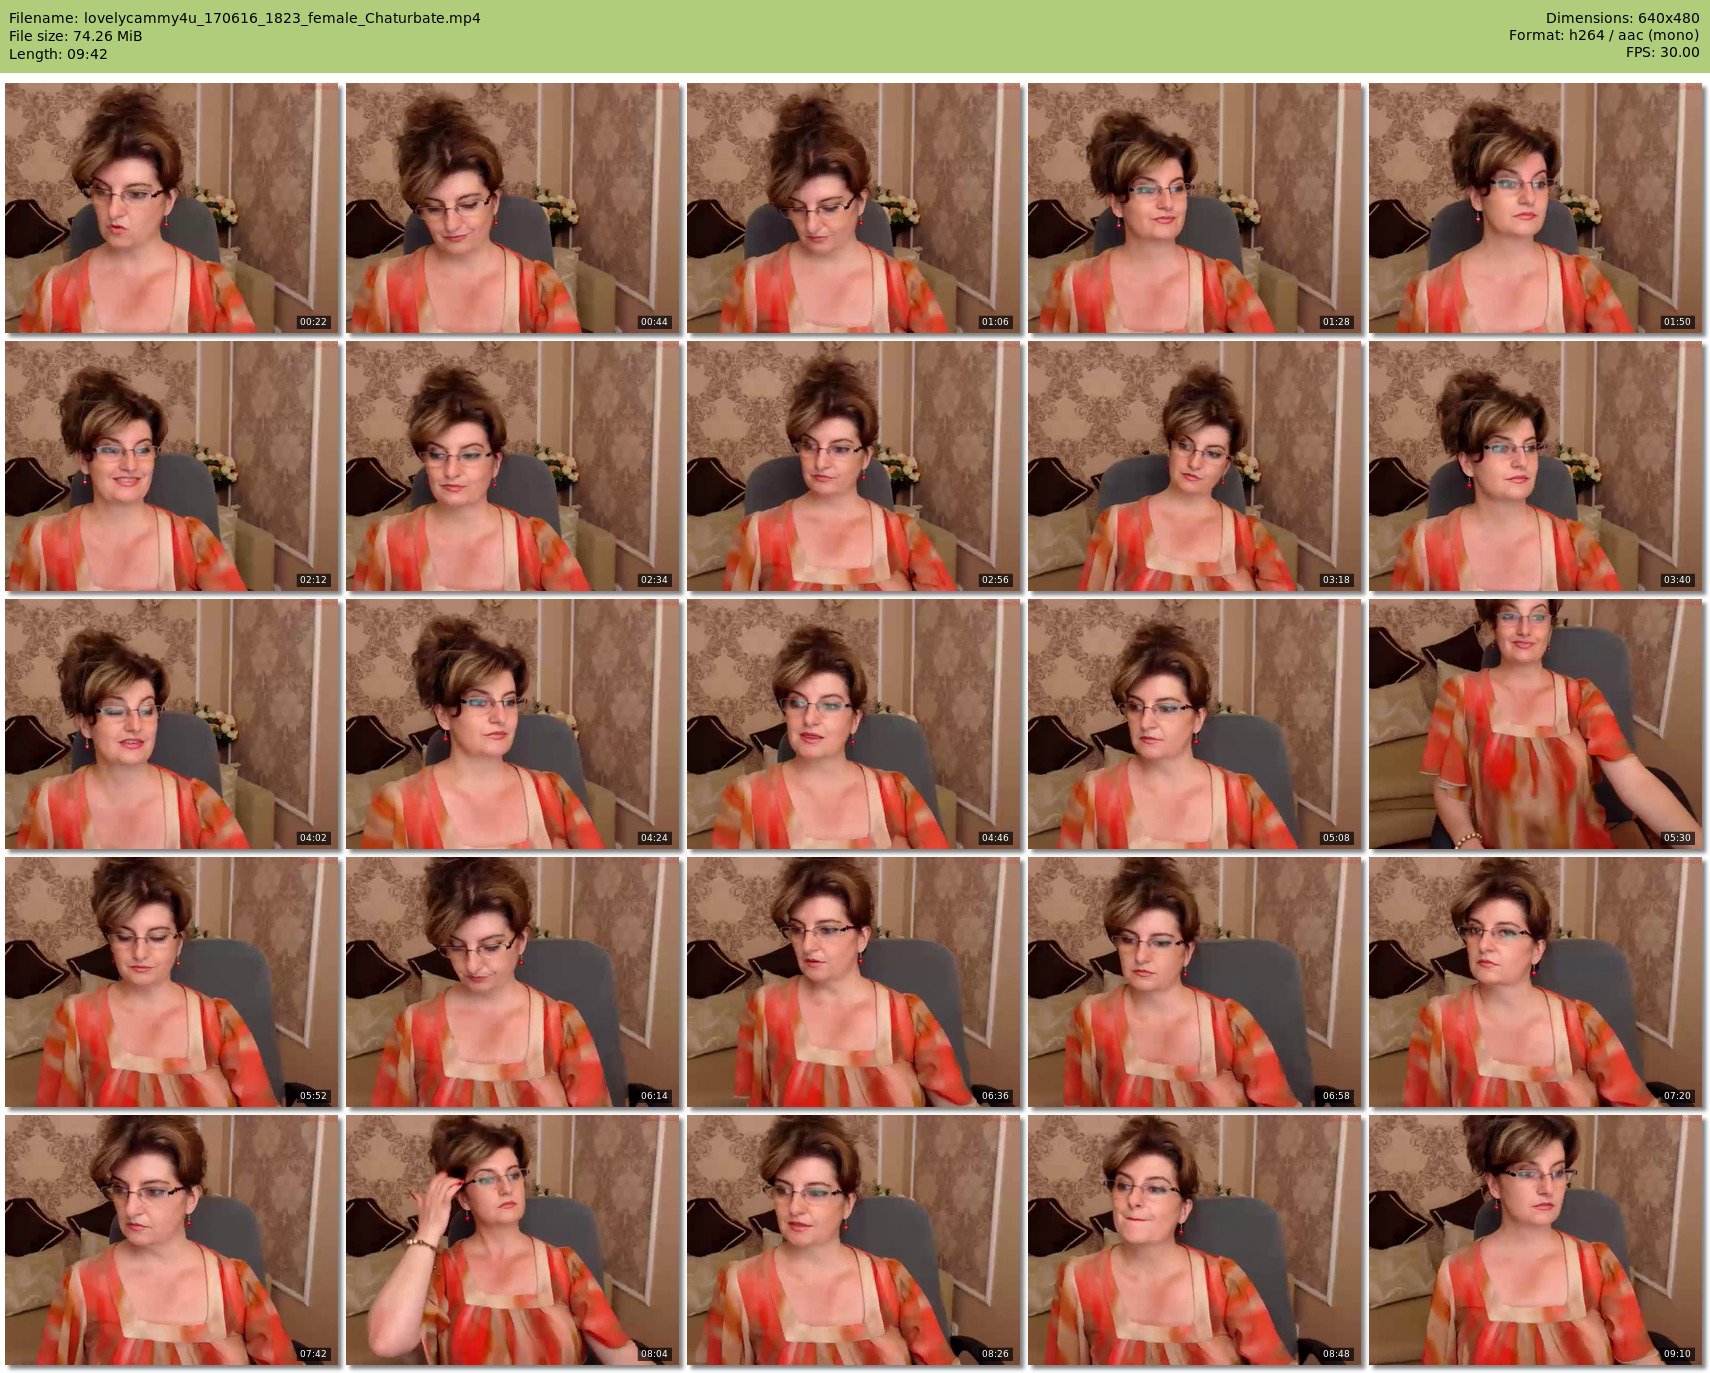Open the frame timestamped 06:36
Image resolution: width=1710 pixels, height=1373 pixels.
[x=854, y=982]
